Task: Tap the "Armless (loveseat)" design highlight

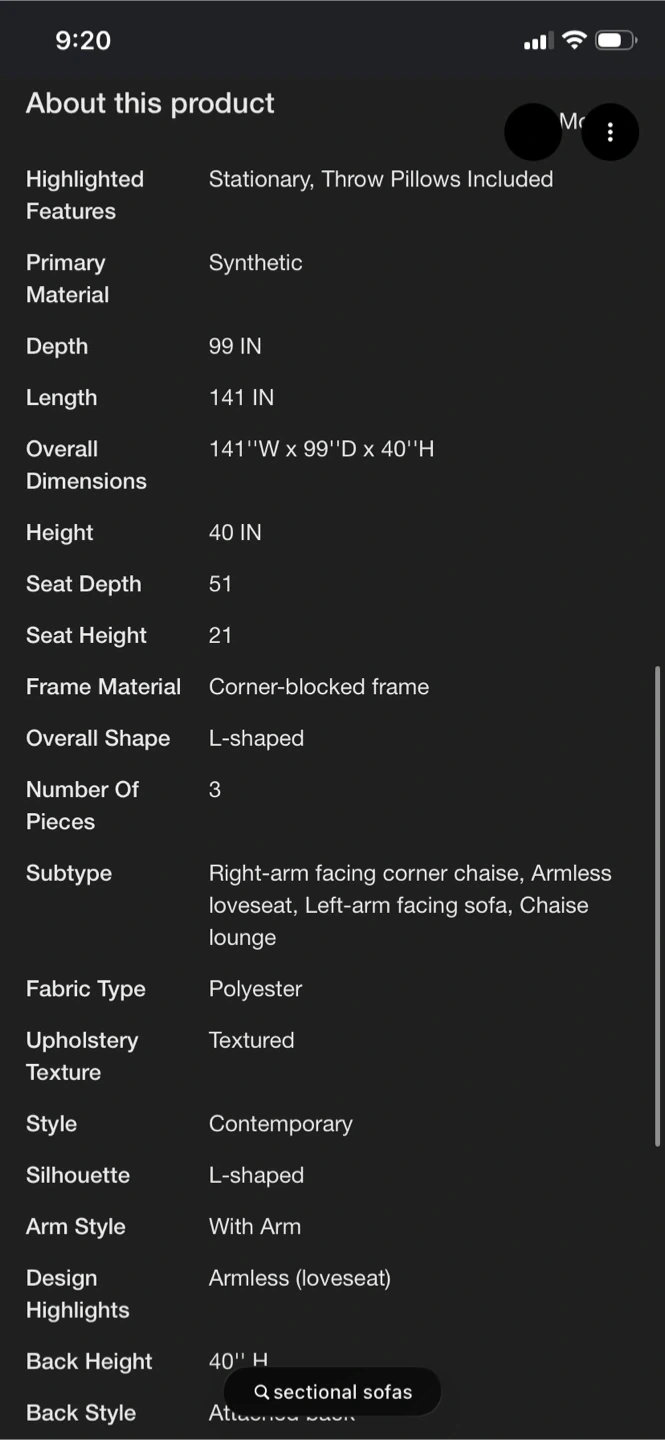Action: click(299, 1278)
